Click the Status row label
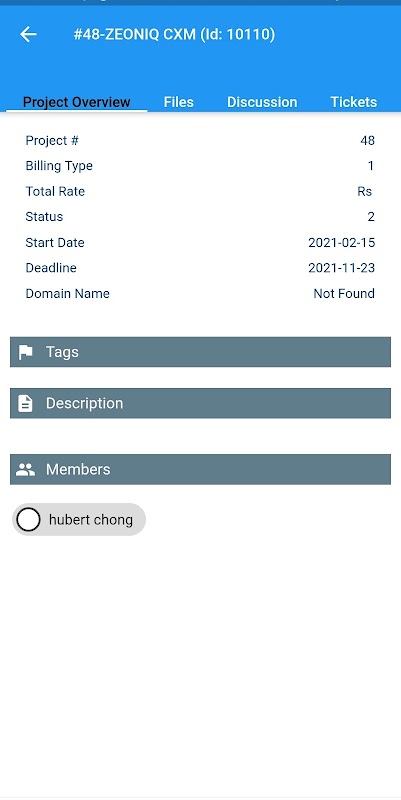This screenshot has height=800, width=401. coord(44,217)
